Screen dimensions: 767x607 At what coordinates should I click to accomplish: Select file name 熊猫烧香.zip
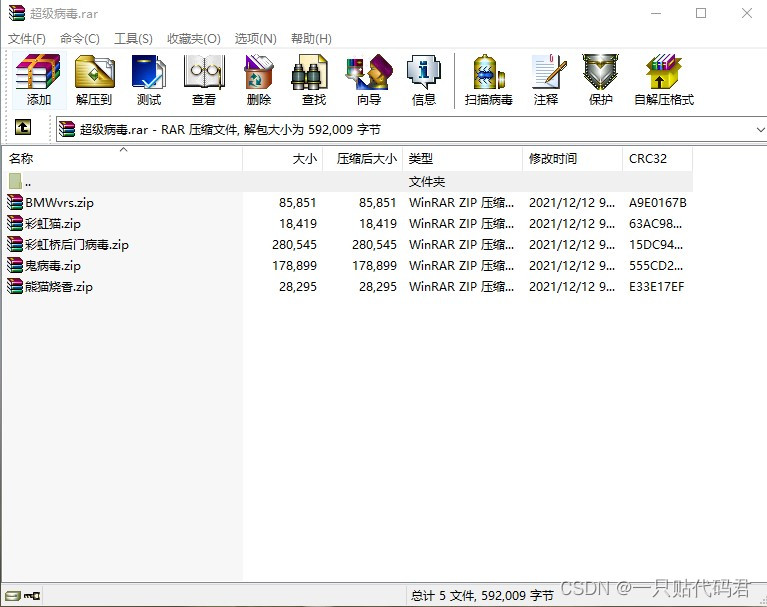59,287
